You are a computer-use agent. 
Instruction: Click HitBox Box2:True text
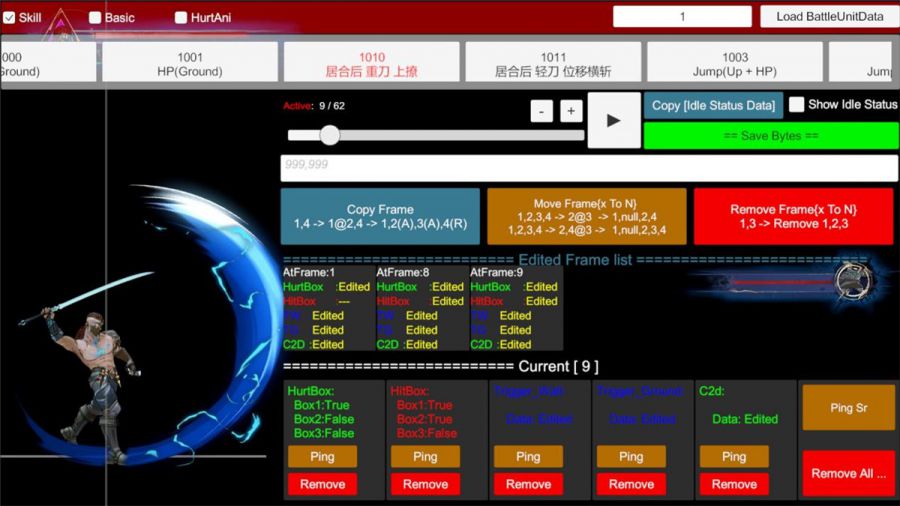click(x=424, y=419)
